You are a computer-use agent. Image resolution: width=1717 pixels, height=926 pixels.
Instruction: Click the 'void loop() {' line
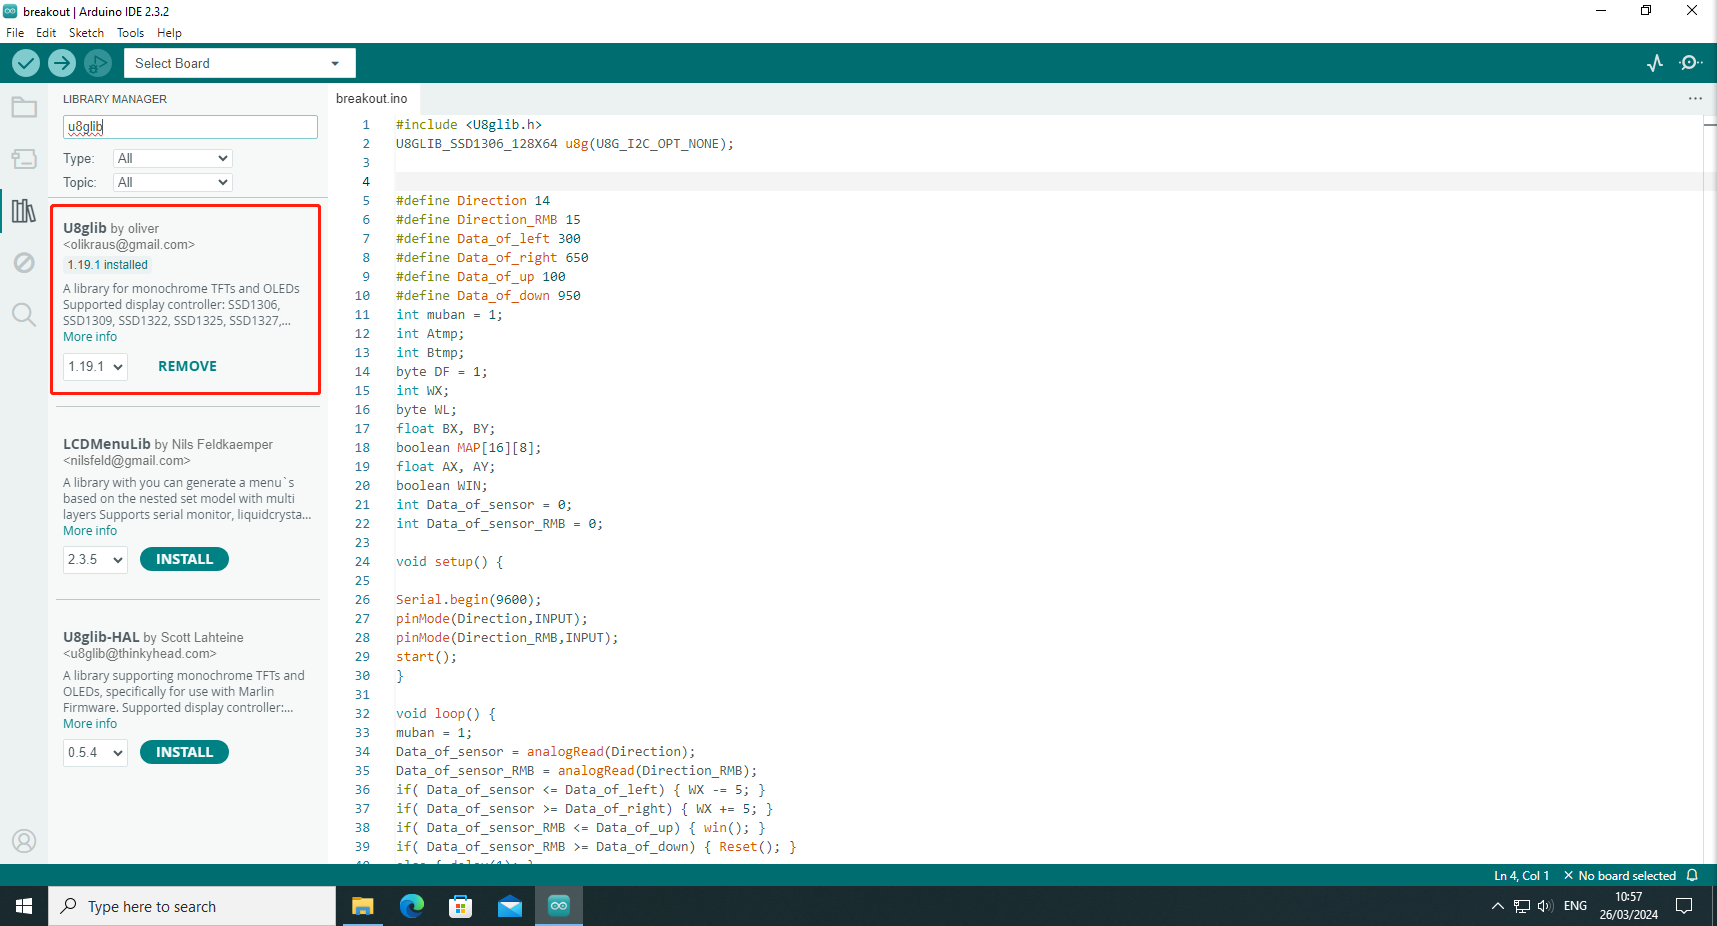(446, 714)
